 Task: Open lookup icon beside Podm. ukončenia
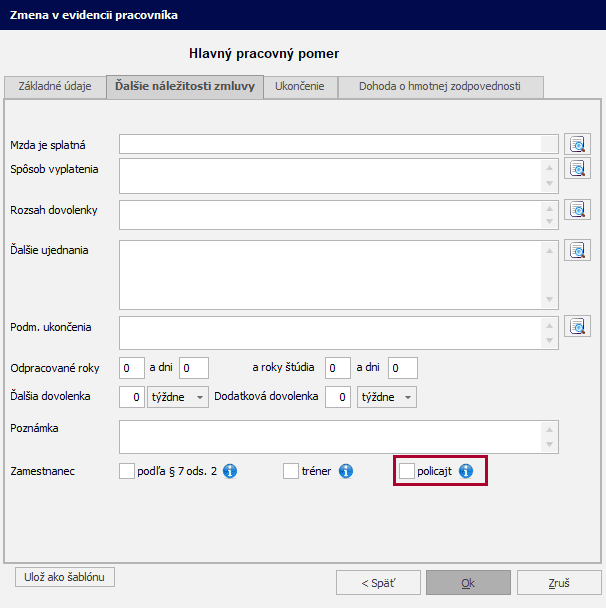coord(577,326)
